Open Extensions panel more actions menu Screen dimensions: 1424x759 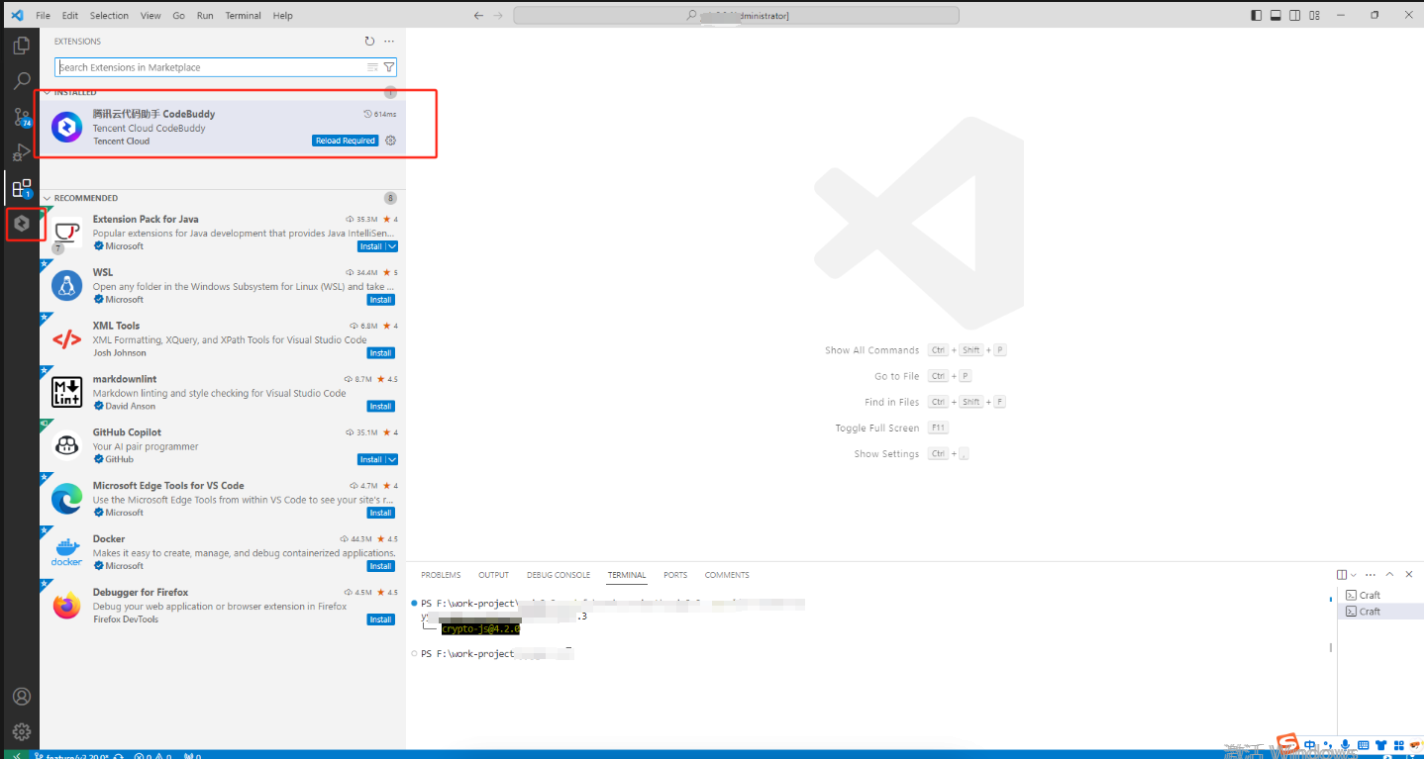click(x=389, y=41)
